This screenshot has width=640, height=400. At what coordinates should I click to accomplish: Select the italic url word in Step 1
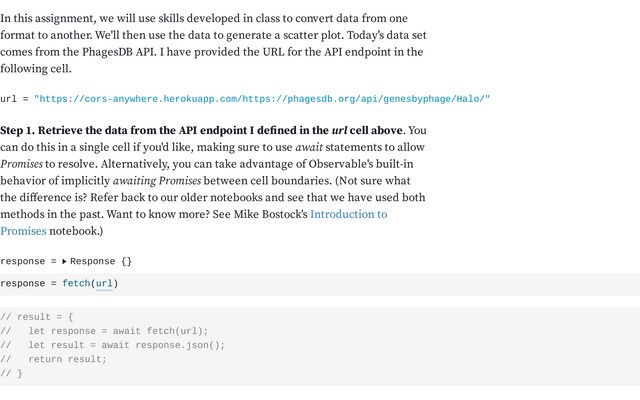(339, 131)
